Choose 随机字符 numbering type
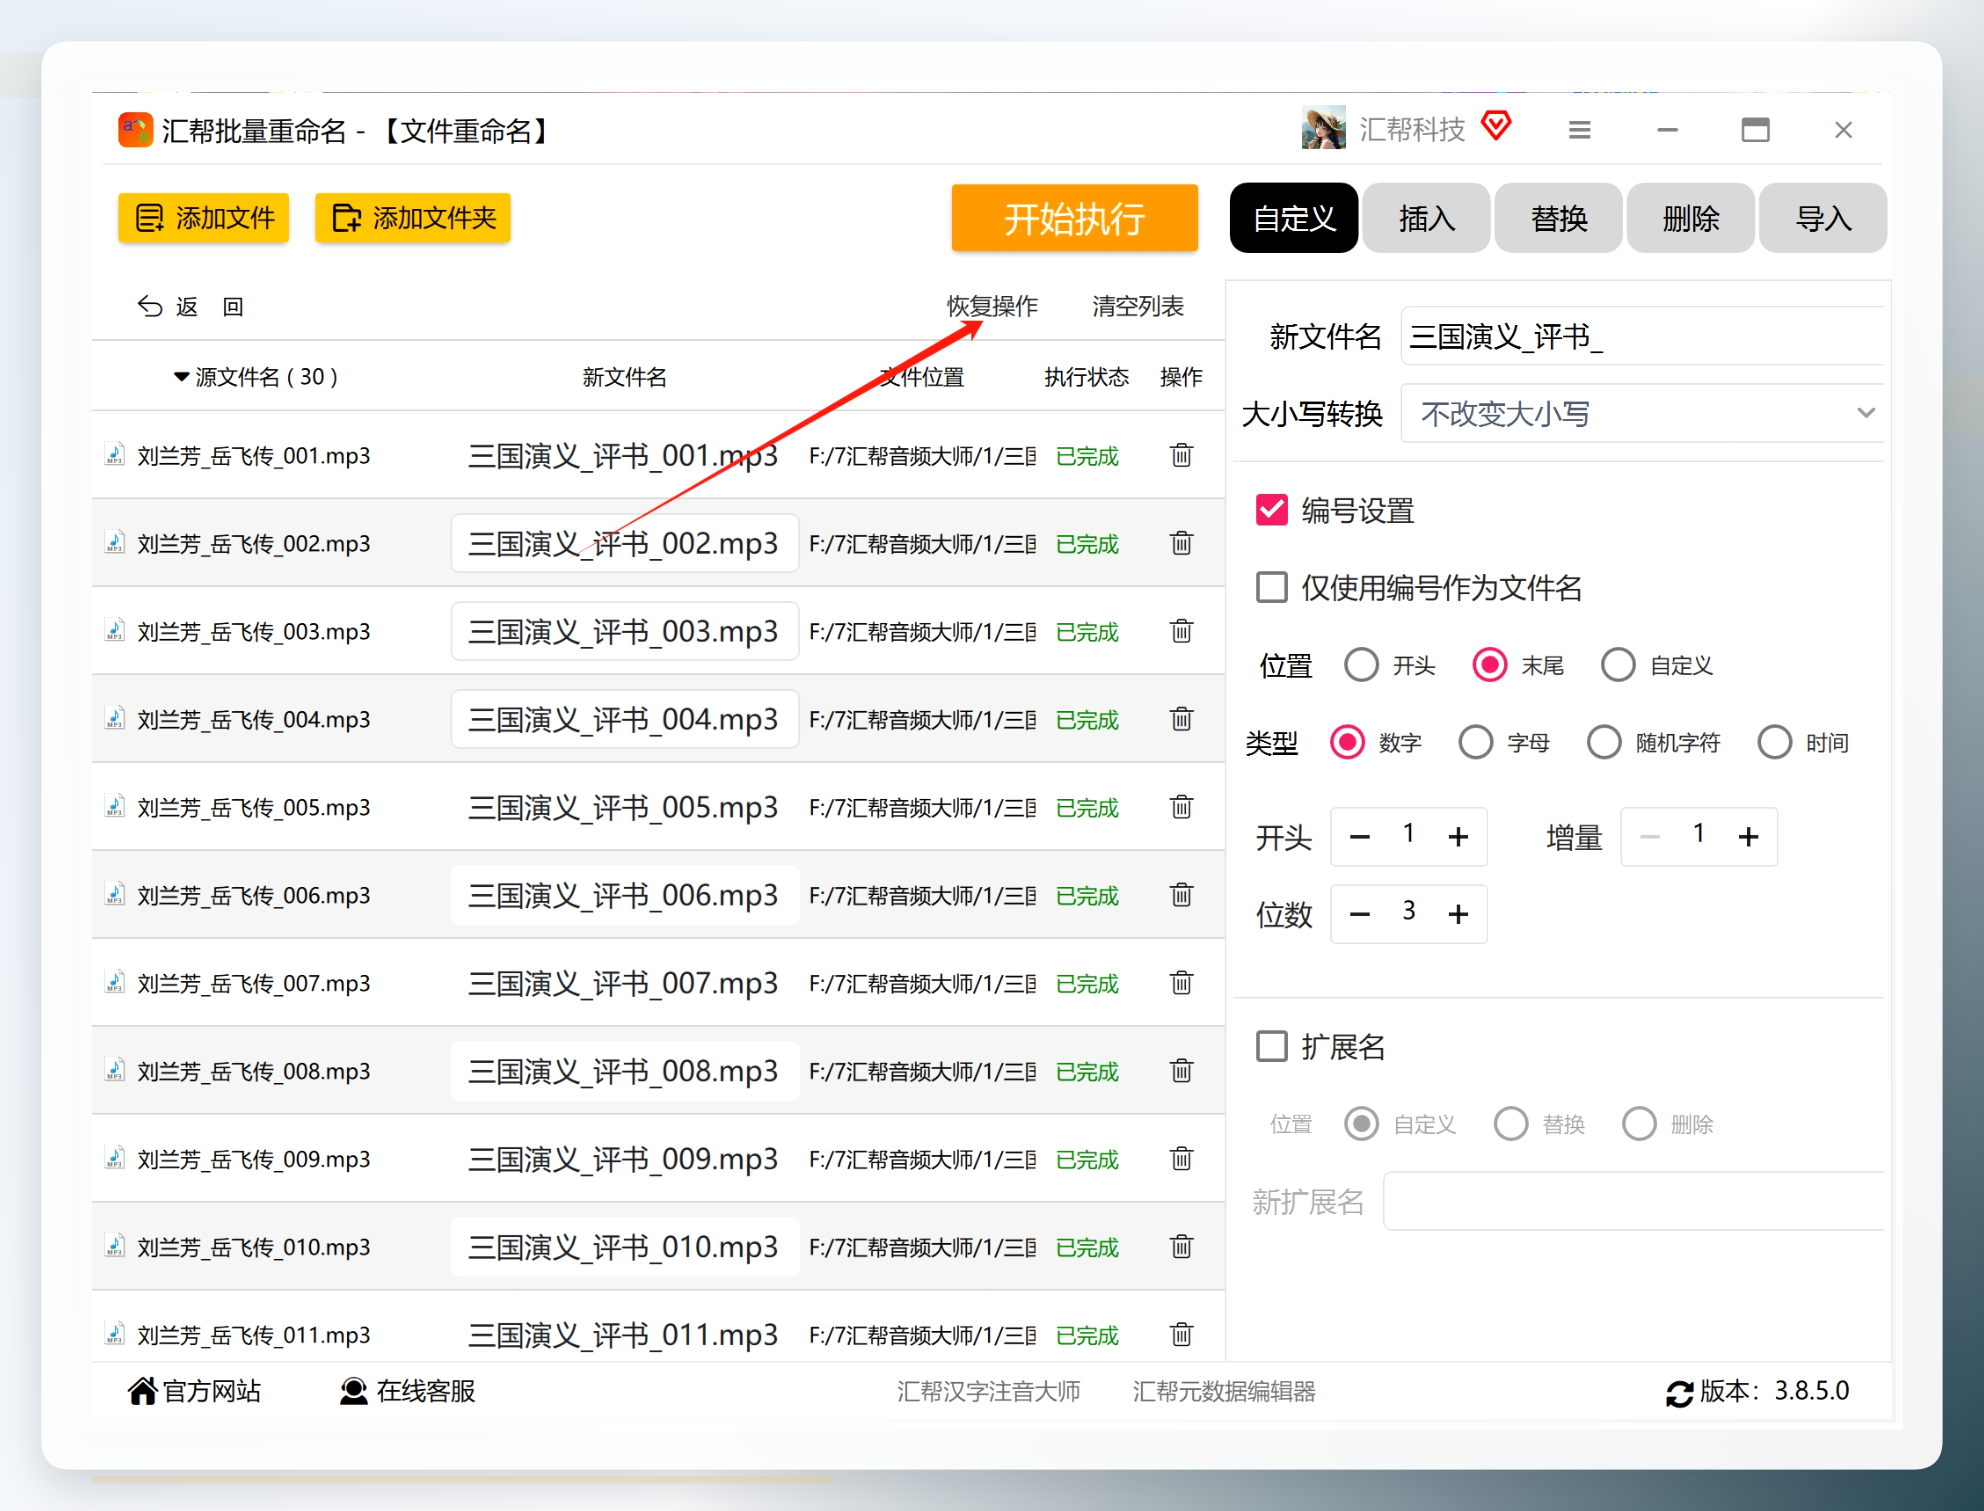1984x1511 pixels. pos(1604,743)
